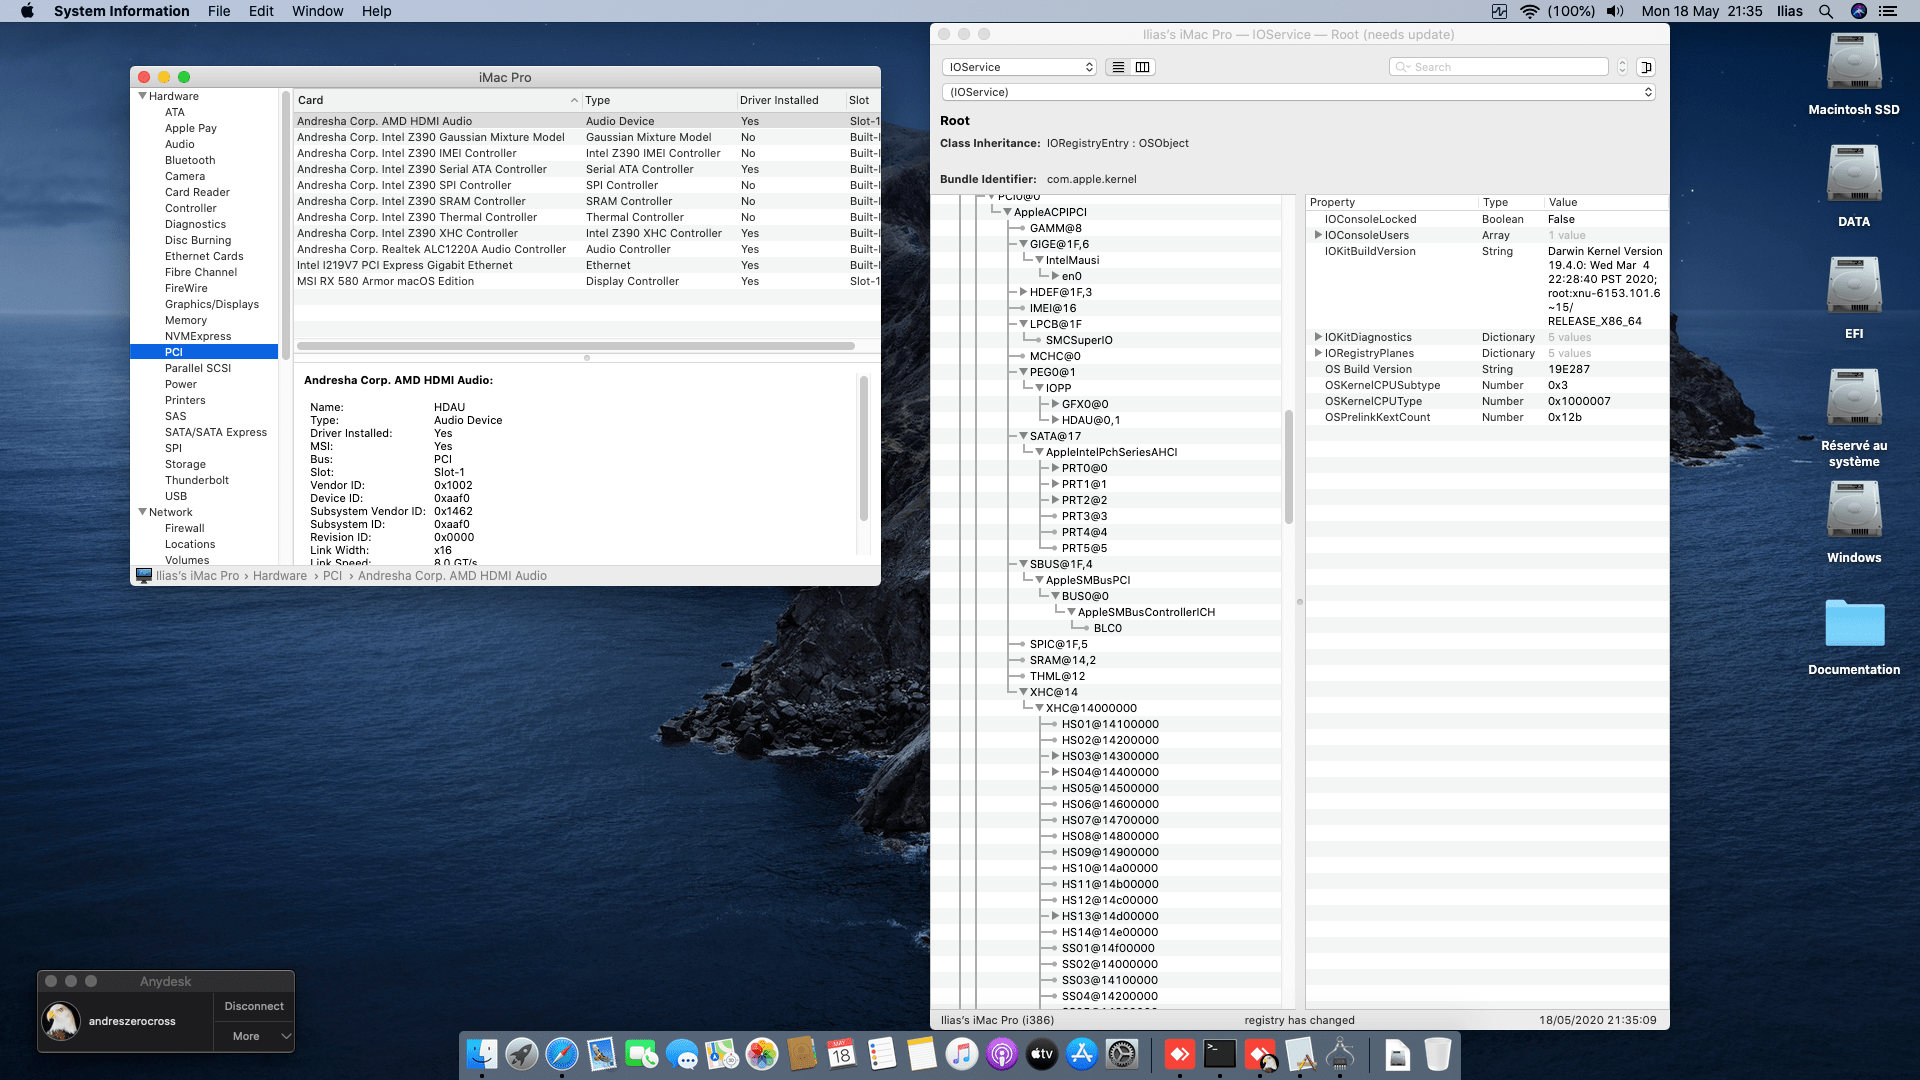
Task: Open Notification Center from the menu bar
Action: (1888, 11)
